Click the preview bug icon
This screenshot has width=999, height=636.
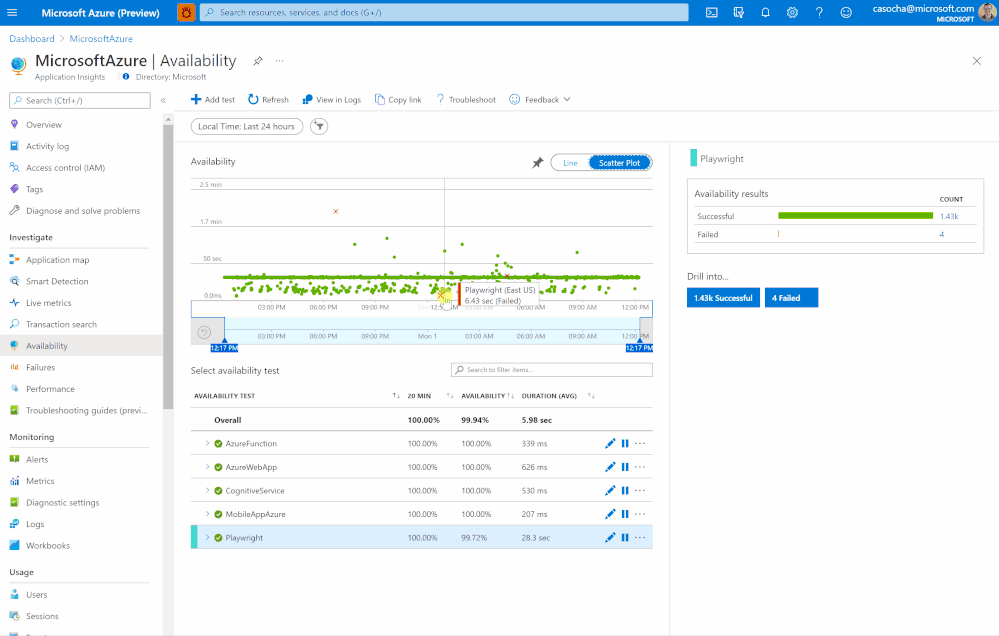pos(186,12)
